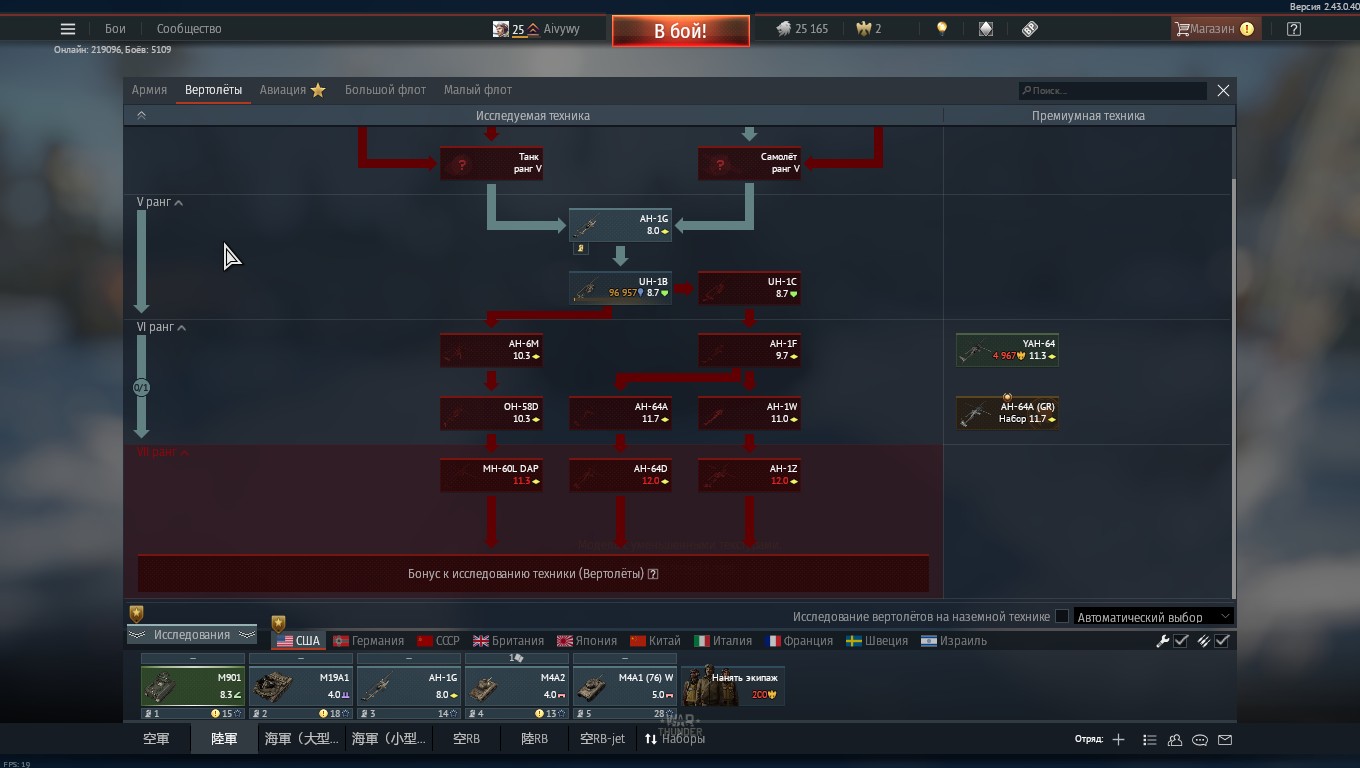Open the hamburger main menu

click(68, 29)
